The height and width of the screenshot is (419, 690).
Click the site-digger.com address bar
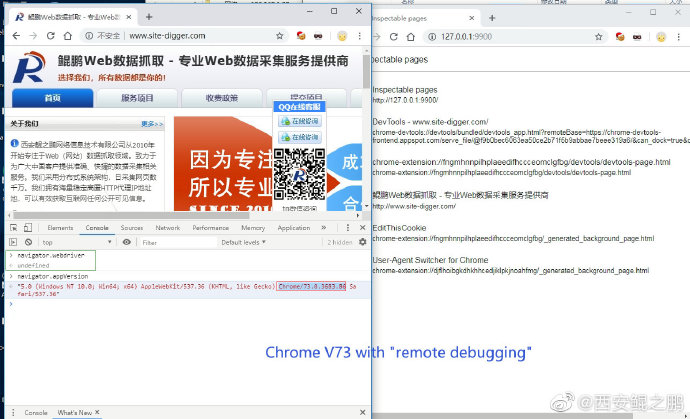click(184, 36)
